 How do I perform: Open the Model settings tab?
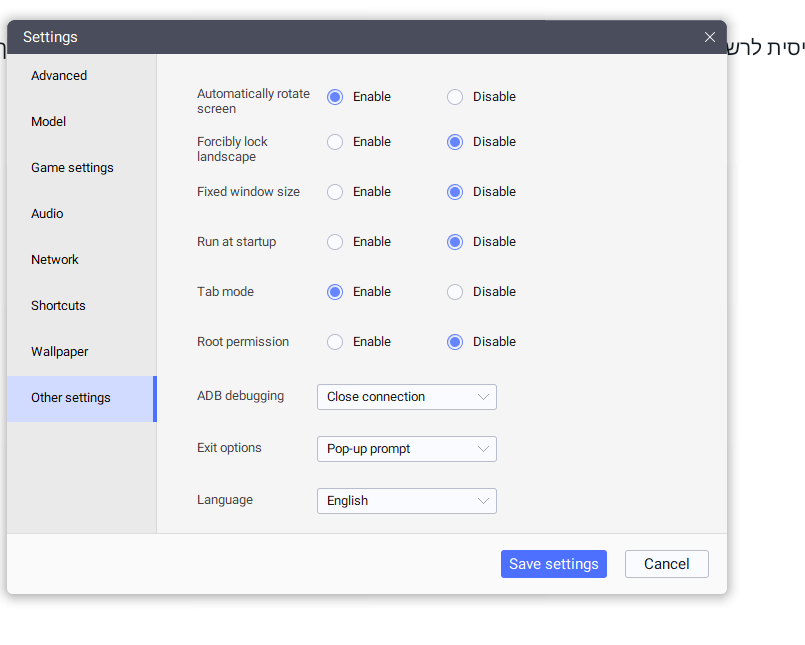point(49,122)
